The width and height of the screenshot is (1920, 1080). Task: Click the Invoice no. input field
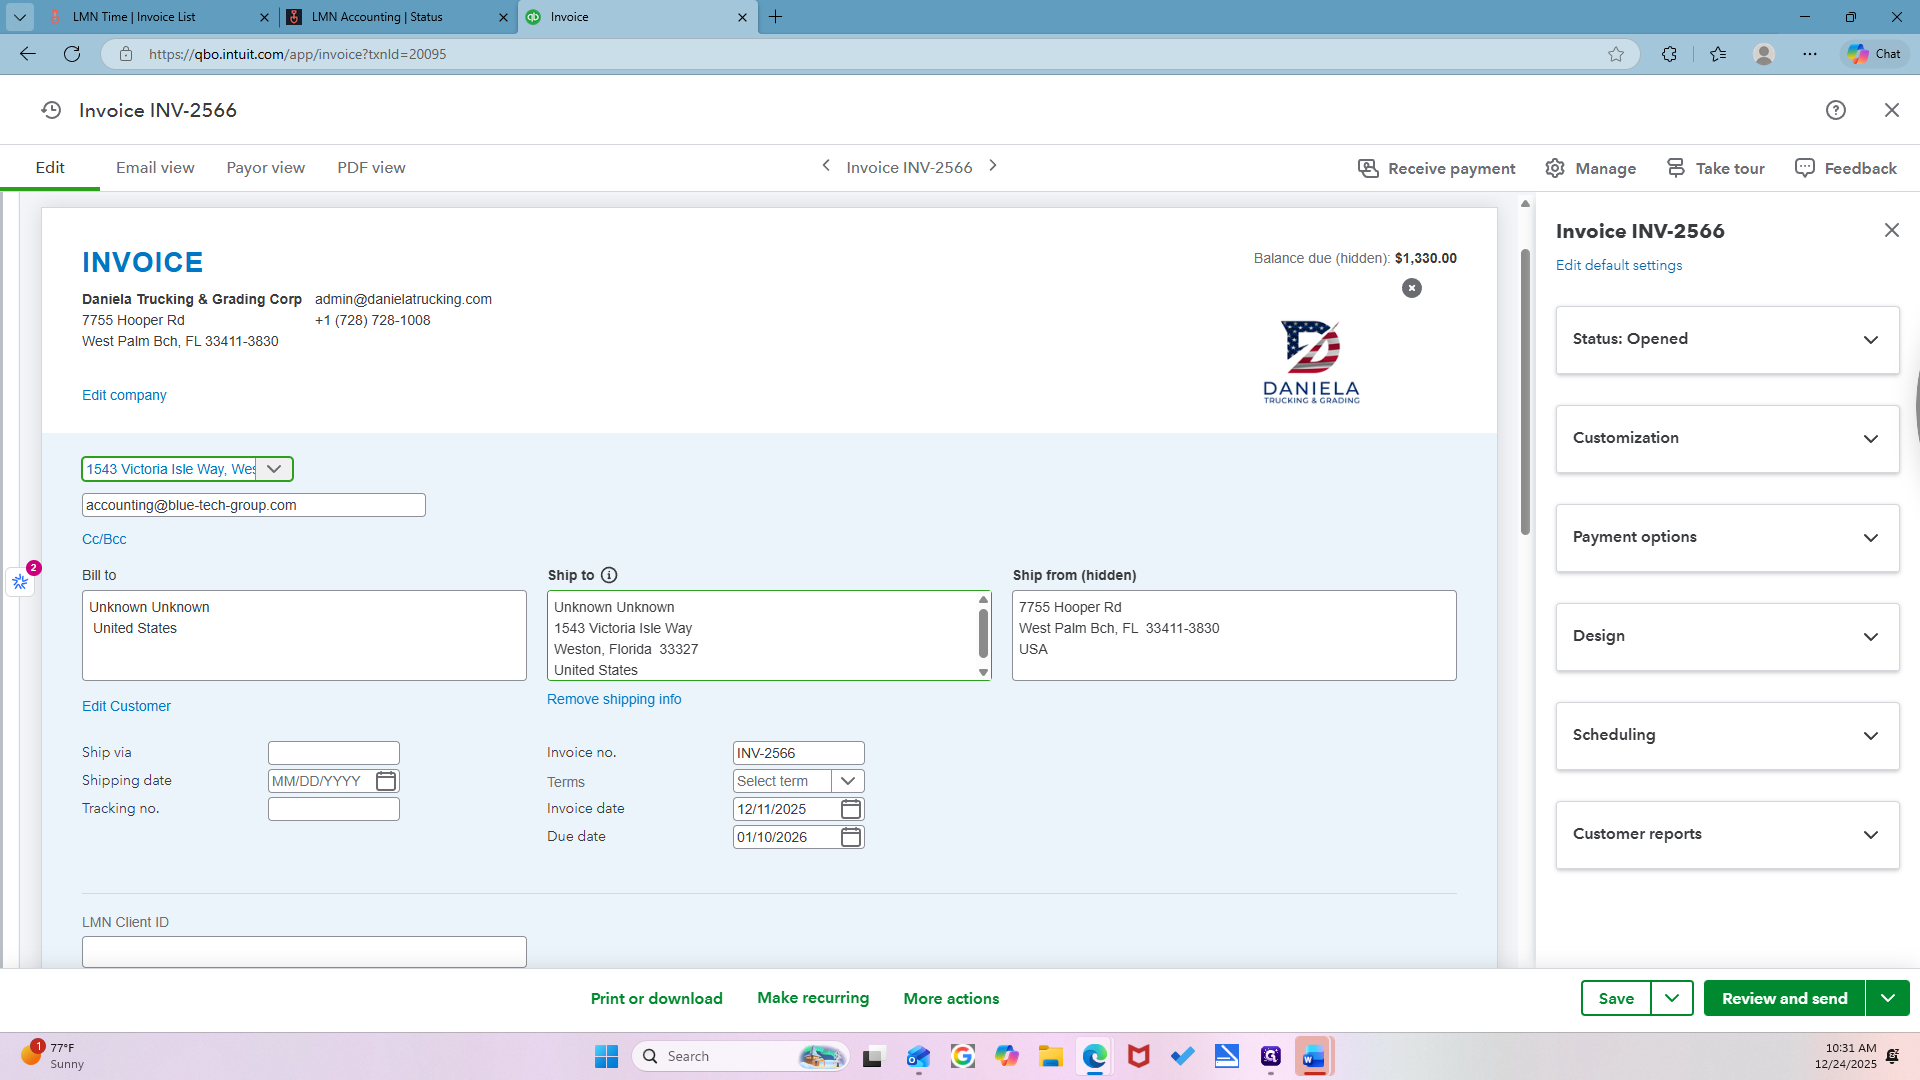798,753
